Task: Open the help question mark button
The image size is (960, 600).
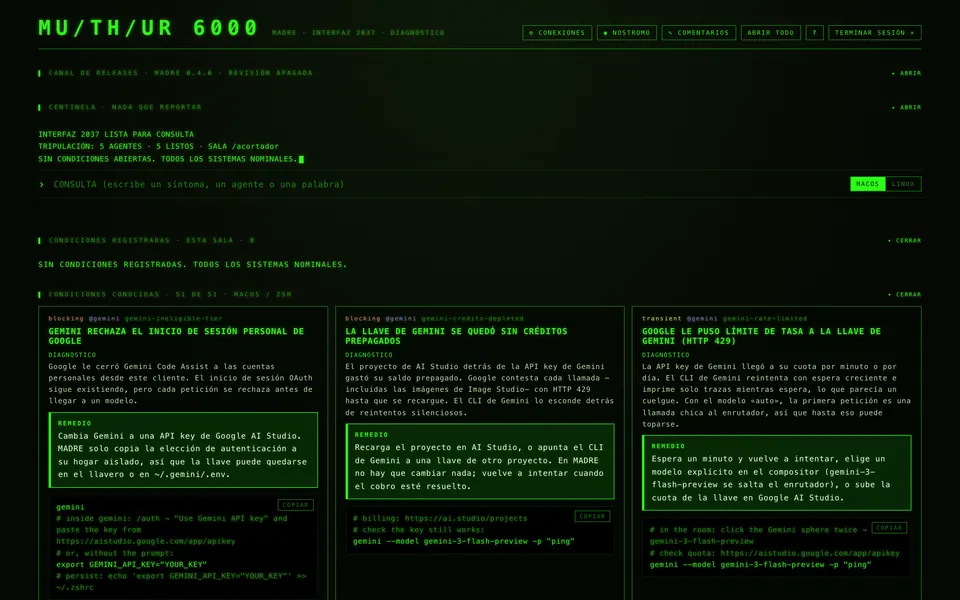Action: (814, 32)
